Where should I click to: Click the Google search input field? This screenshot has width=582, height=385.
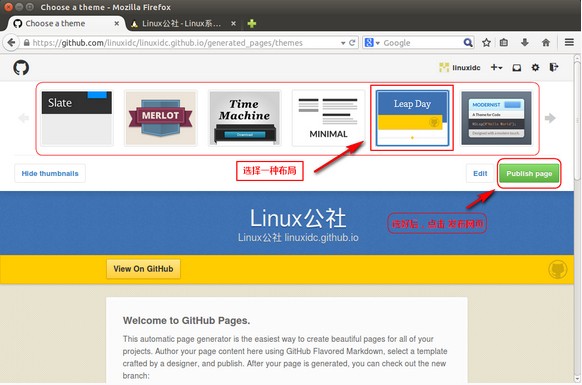pos(422,43)
